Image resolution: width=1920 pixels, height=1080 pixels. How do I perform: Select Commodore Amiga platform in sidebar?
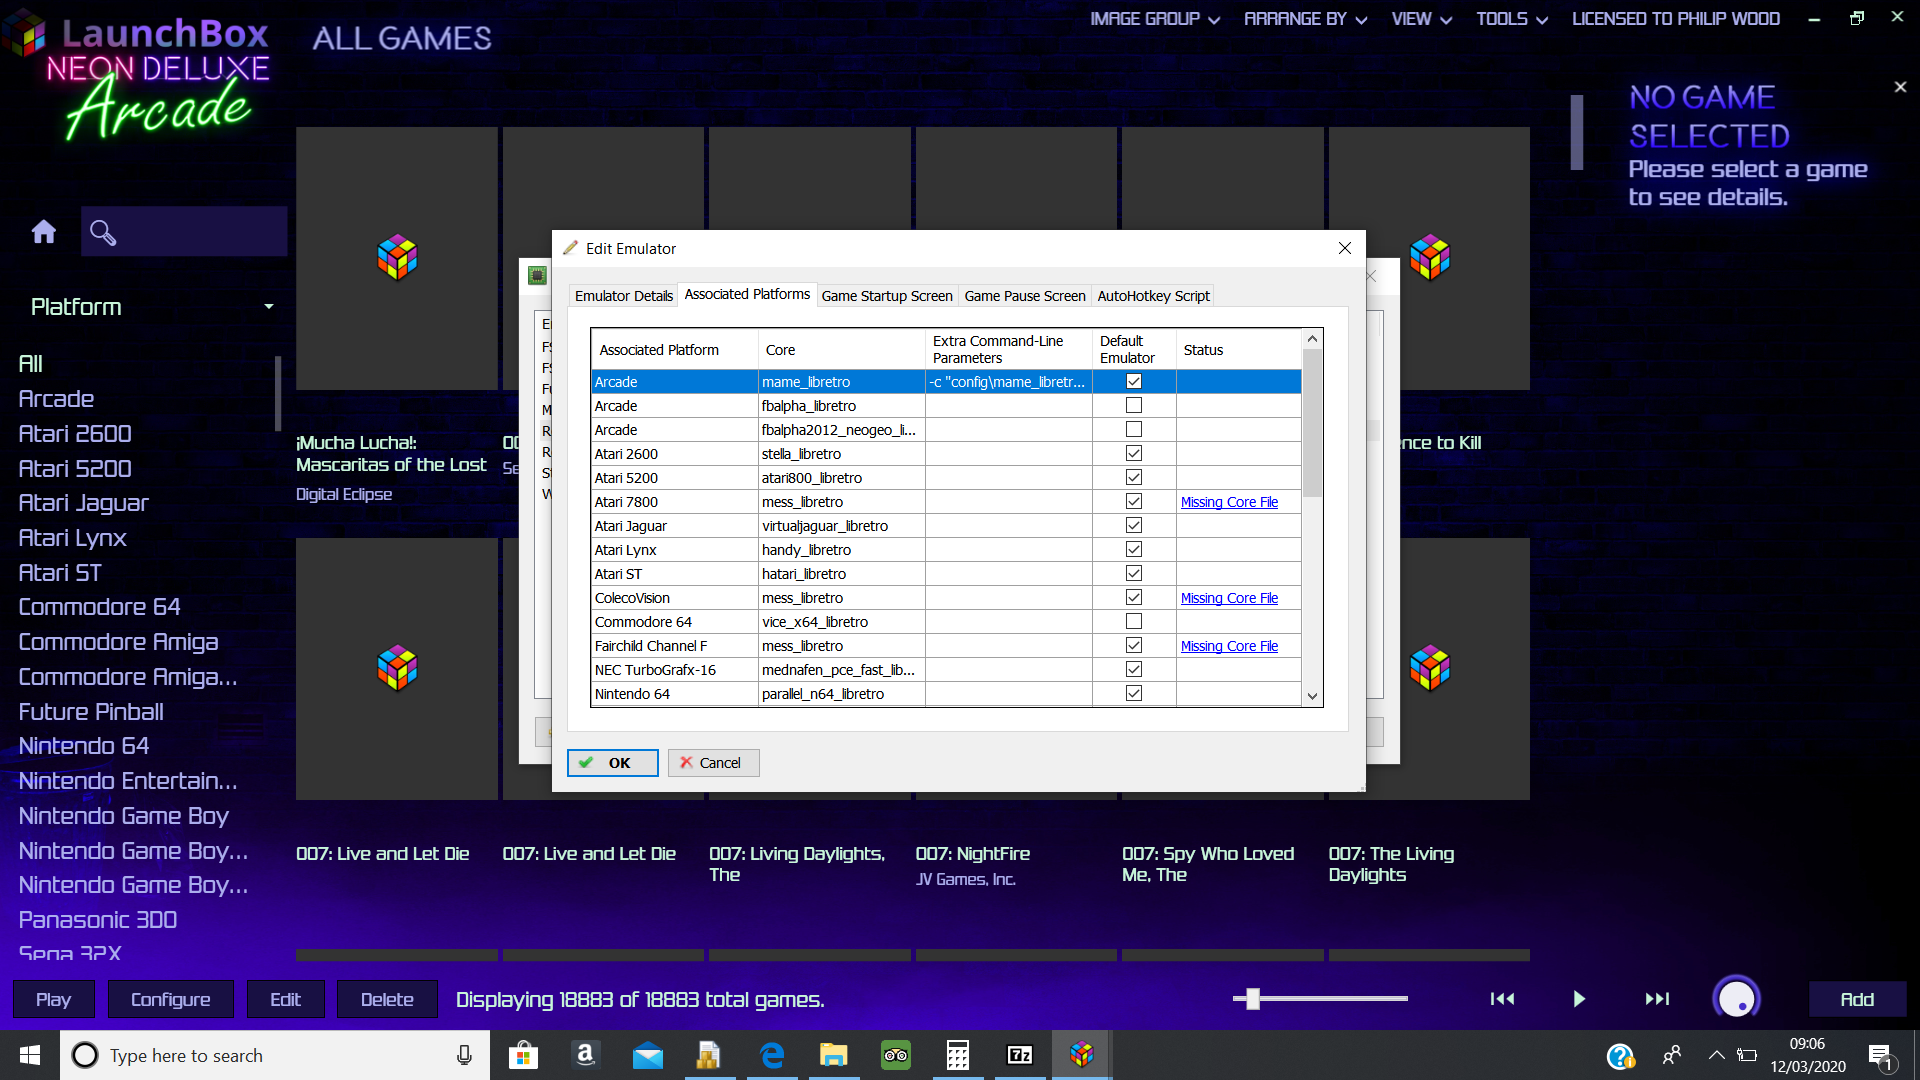tap(118, 642)
